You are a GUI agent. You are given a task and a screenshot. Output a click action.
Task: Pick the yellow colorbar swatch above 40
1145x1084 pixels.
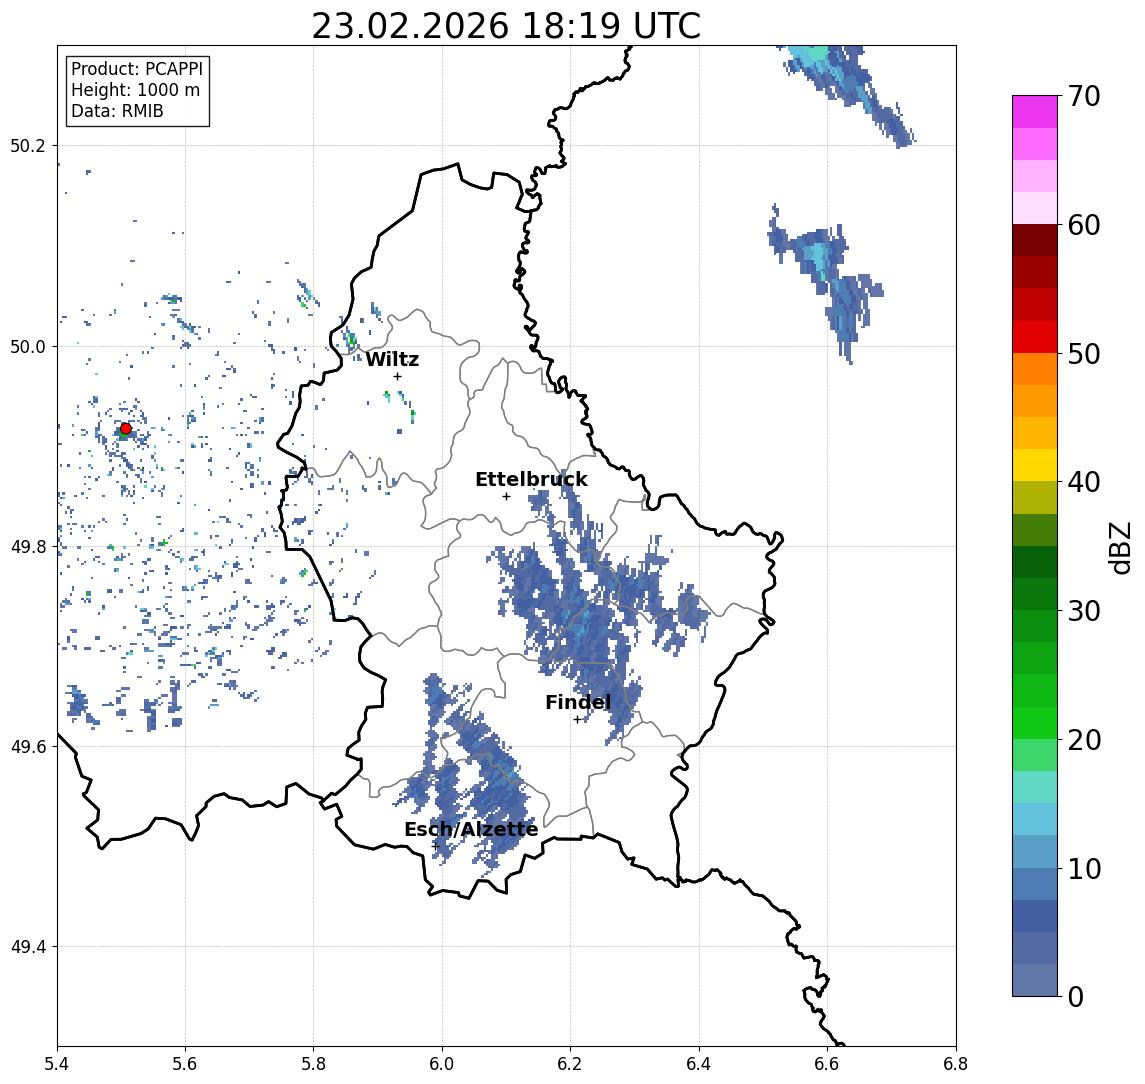click(1035, 465)
